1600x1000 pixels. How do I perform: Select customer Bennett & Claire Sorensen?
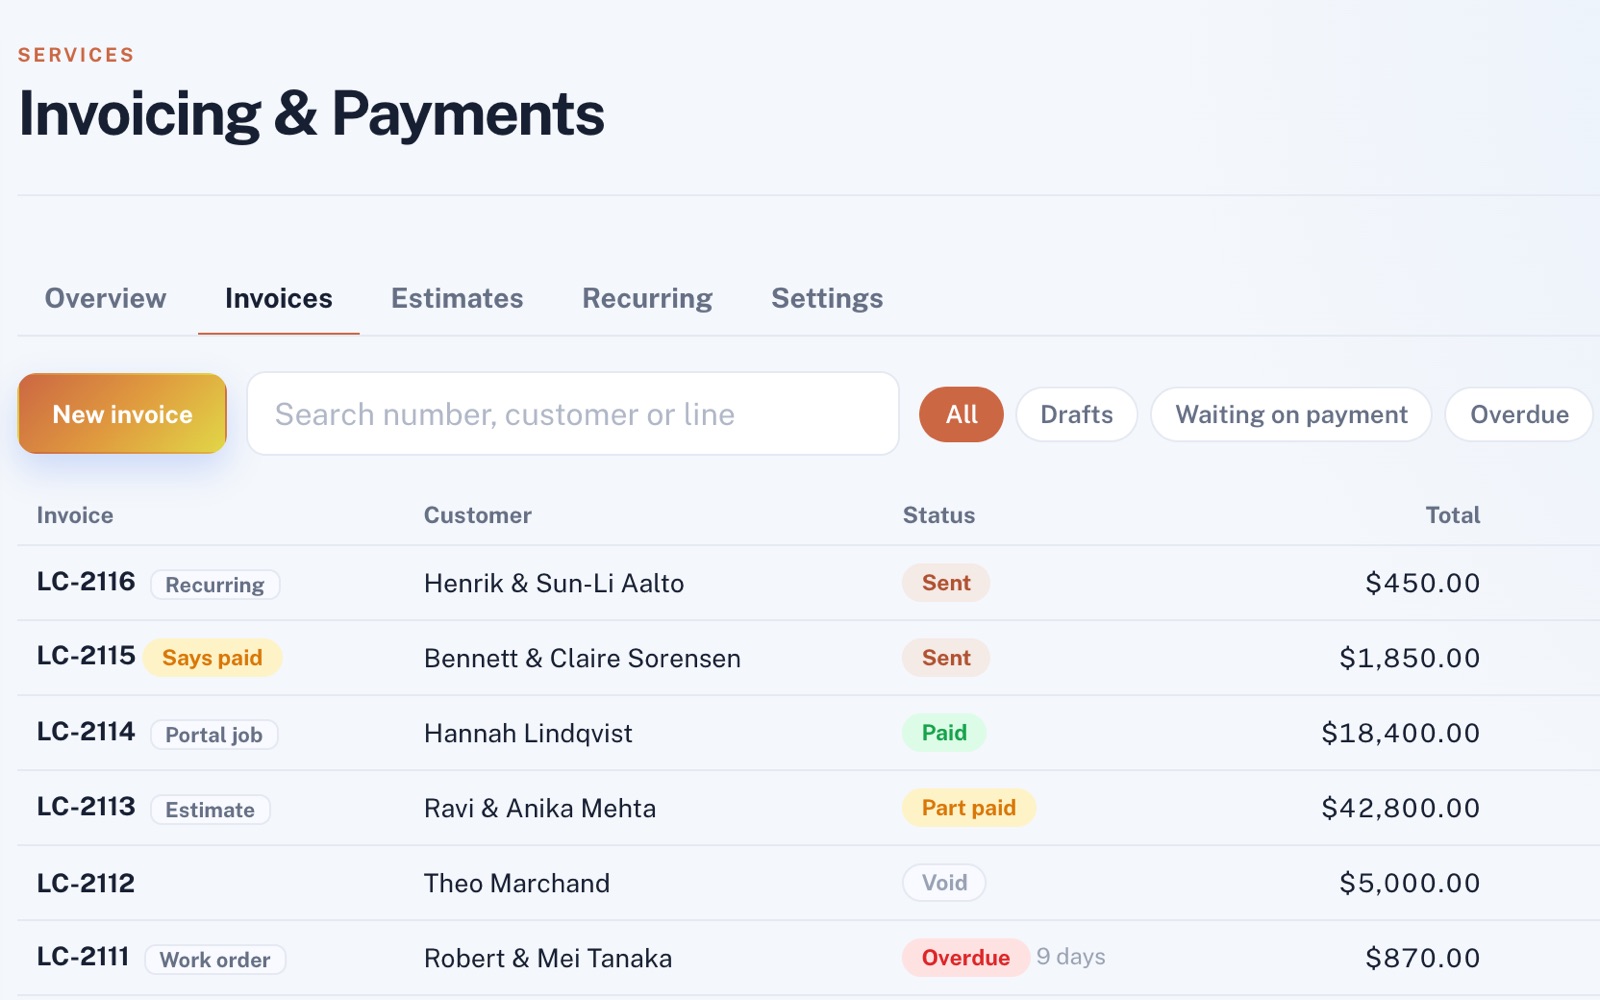[x=582, y=658]
